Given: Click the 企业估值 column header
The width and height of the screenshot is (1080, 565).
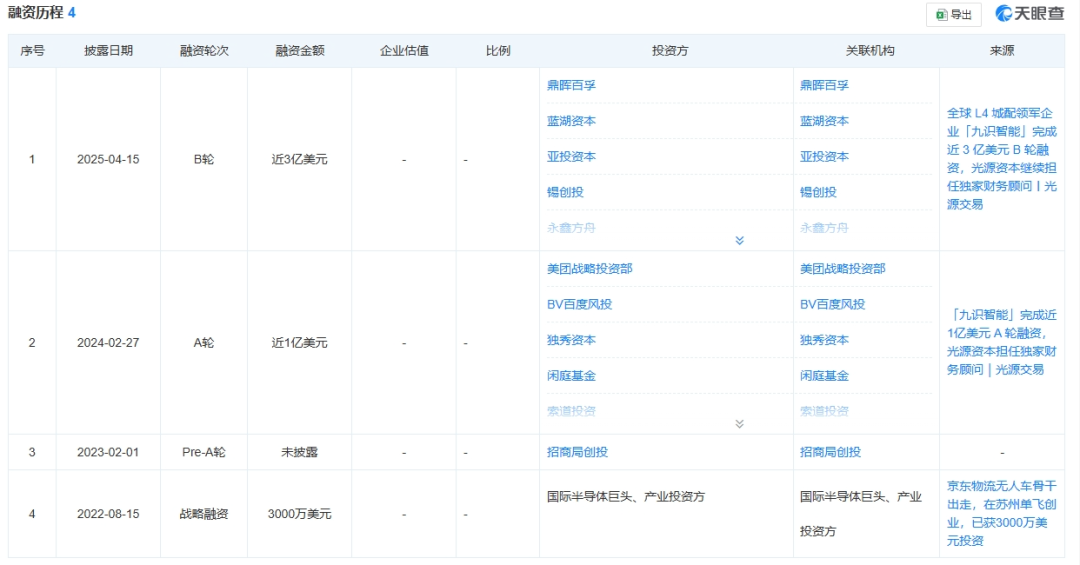Looking at the screenshot, I should click(x=404, y=51).
